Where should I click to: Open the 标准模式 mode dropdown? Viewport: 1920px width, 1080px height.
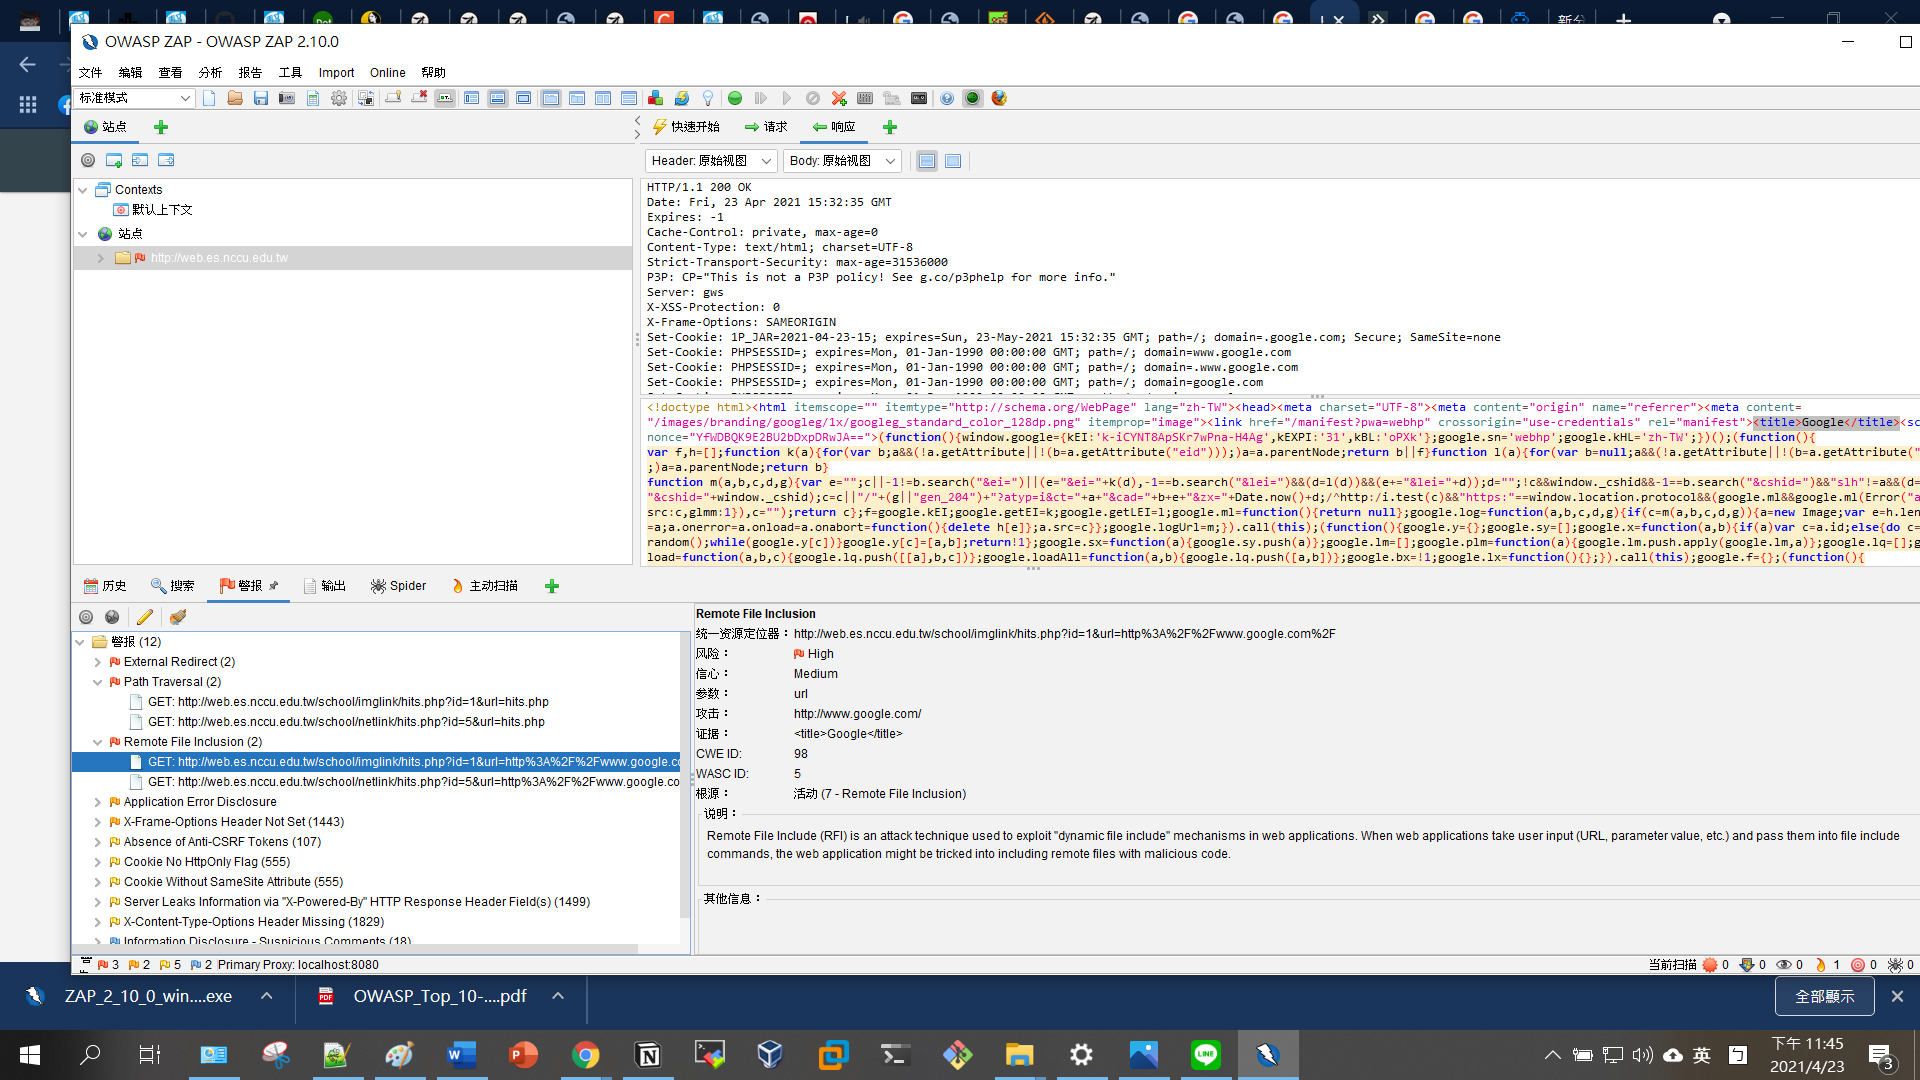click(135, 98)
